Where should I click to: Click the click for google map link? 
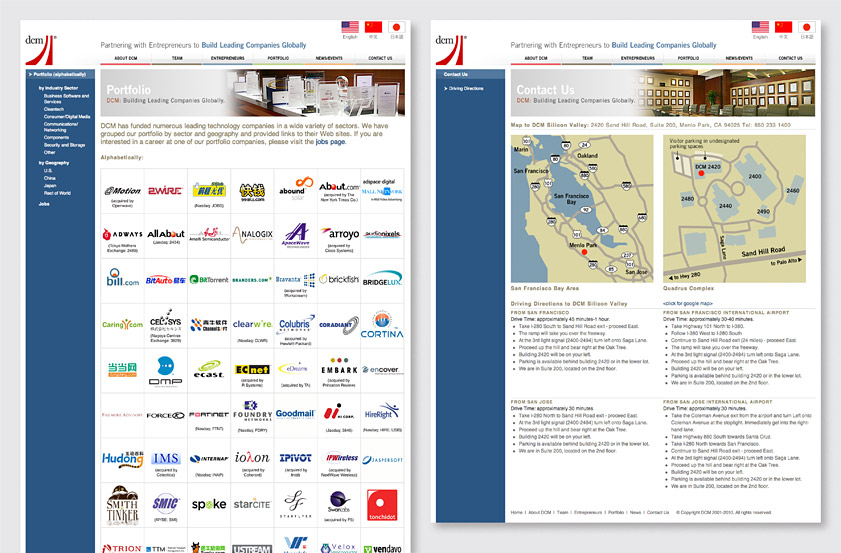688,304
